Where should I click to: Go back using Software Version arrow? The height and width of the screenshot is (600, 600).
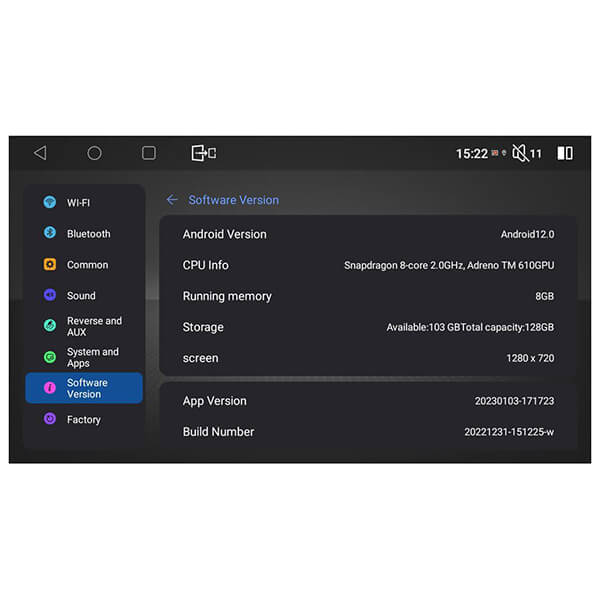click(x=172, y=200)
